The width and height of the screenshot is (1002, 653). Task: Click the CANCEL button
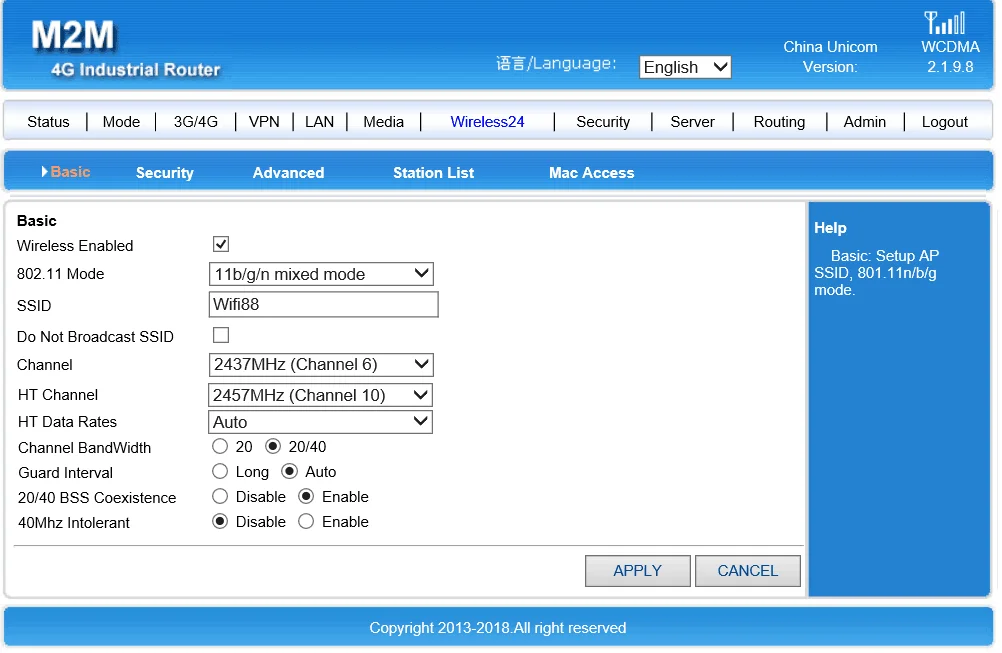pos(747,571)
